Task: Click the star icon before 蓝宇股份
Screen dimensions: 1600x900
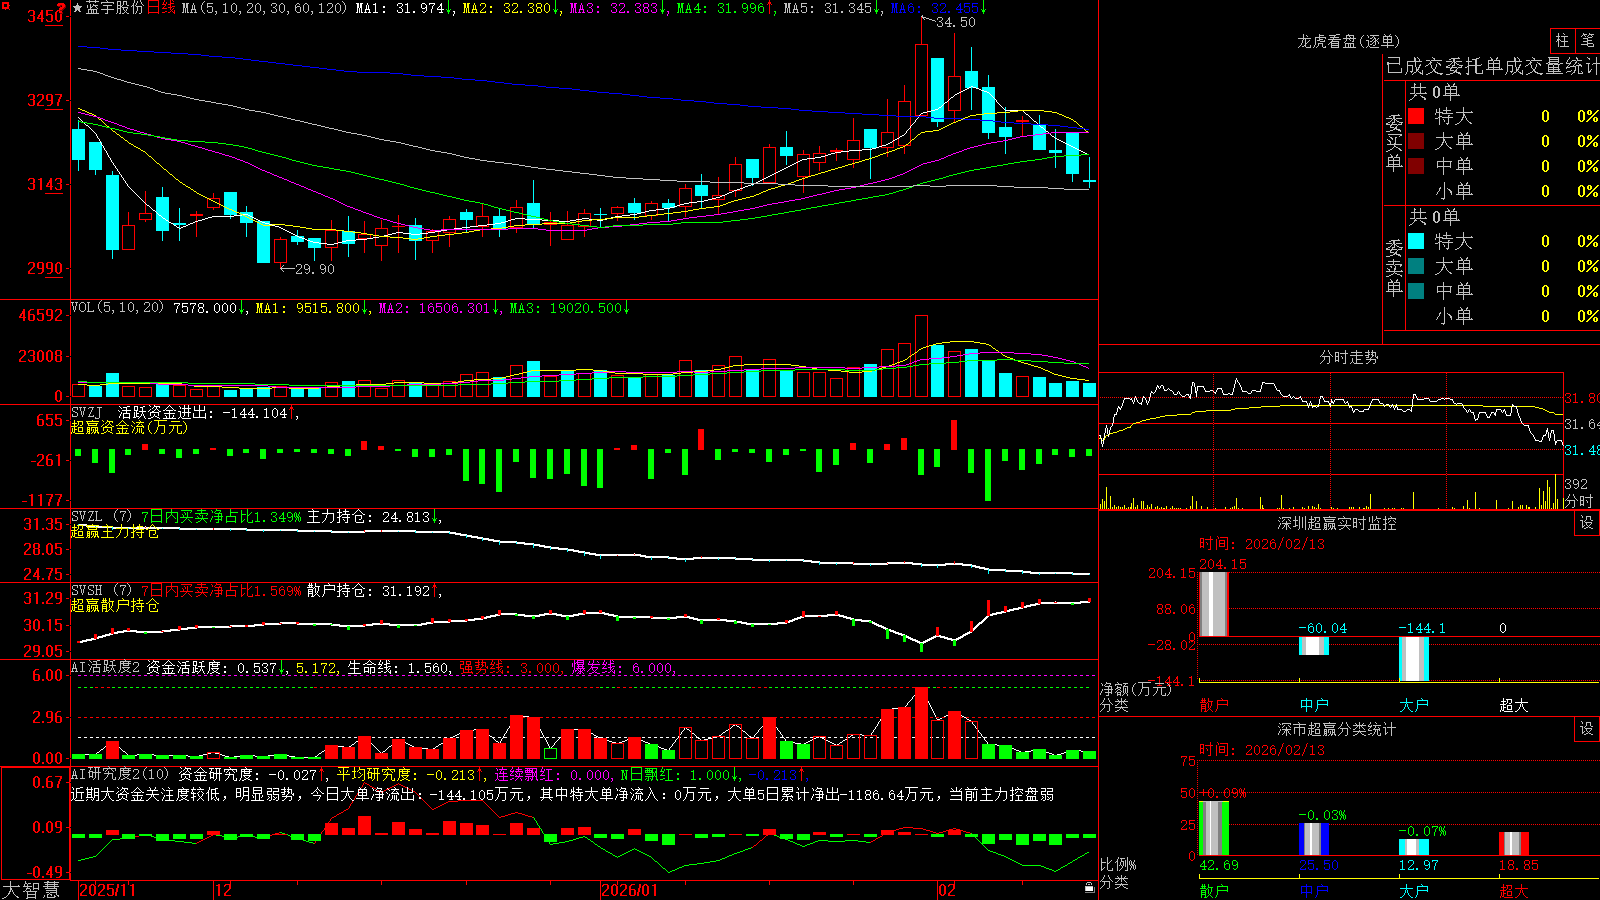Action: click(77, 8)
